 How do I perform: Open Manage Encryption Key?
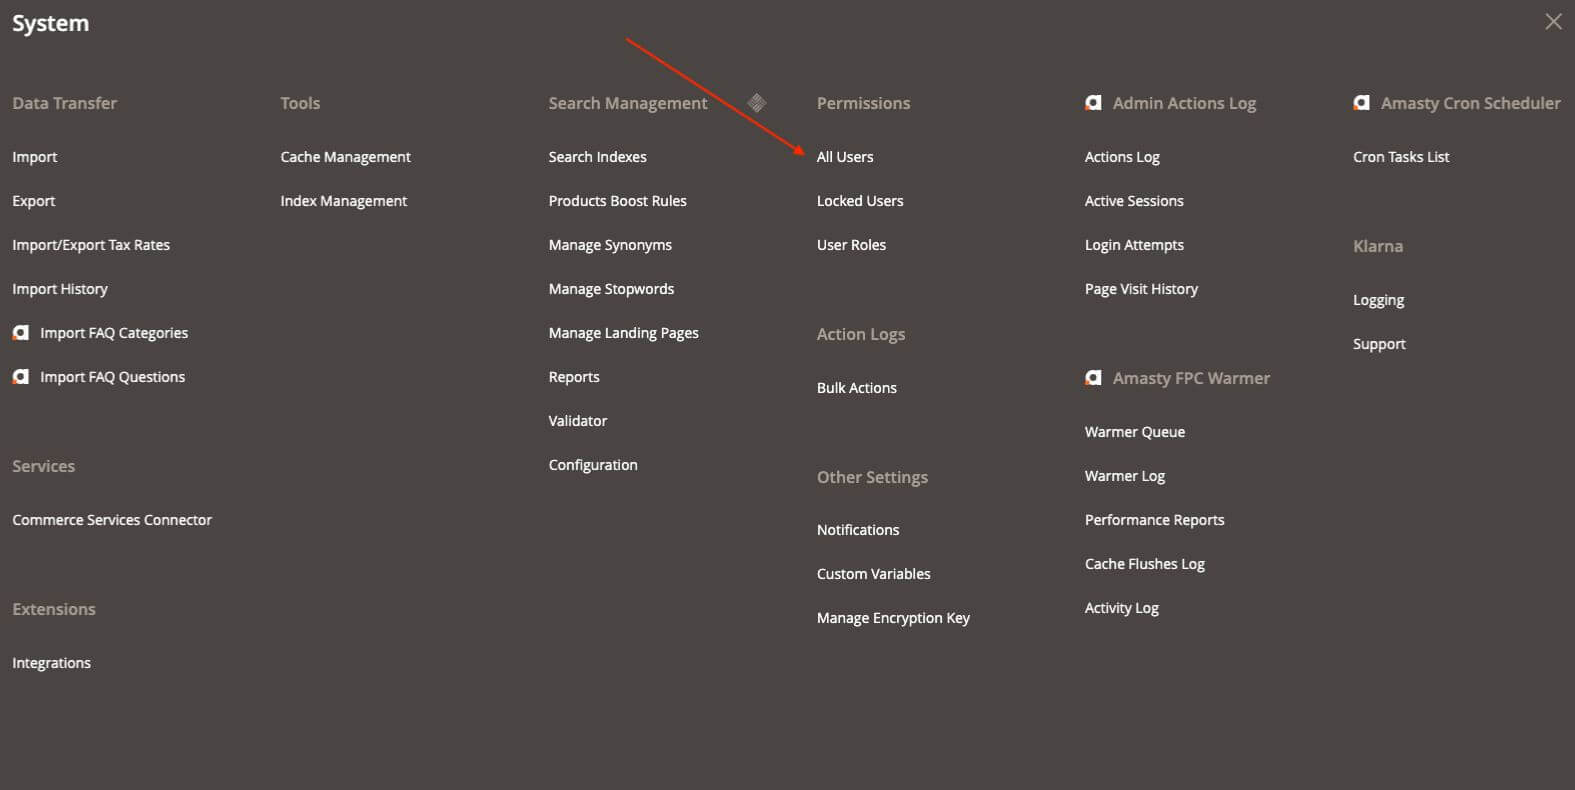894,618
